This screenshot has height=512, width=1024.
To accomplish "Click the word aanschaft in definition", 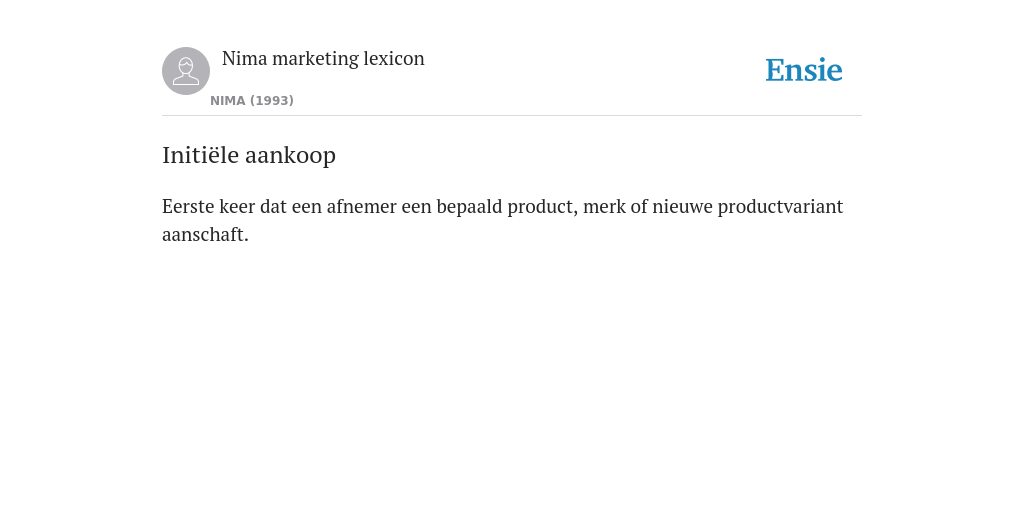I will pyautogui.click(x=205, y=234).
